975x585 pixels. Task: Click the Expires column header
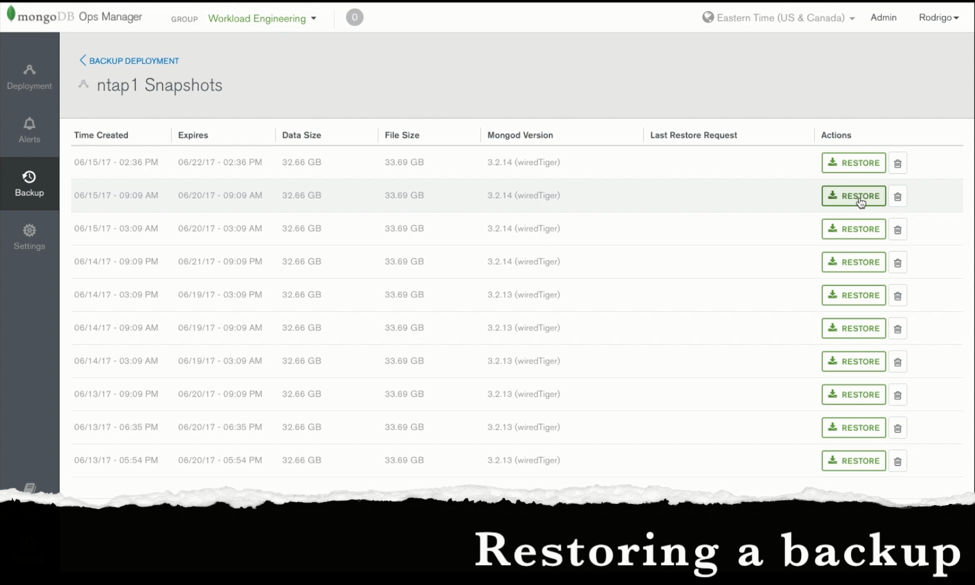[x=193, y=135]
